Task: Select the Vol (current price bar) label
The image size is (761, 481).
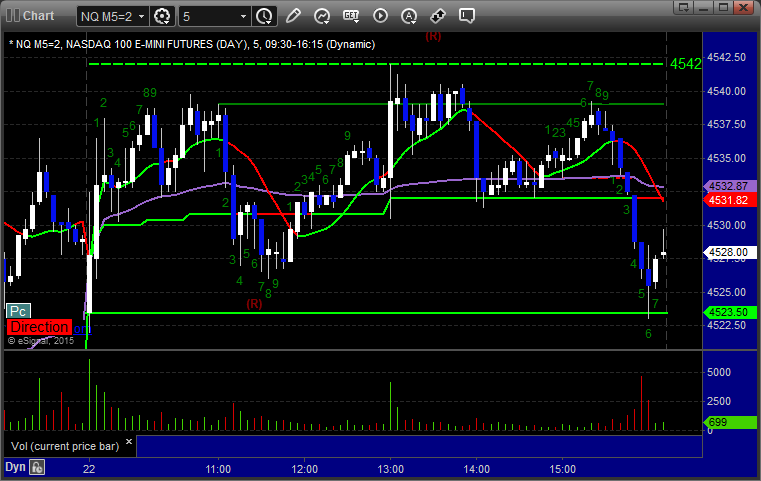Action: pyautogui.click(x=65, y=446)
